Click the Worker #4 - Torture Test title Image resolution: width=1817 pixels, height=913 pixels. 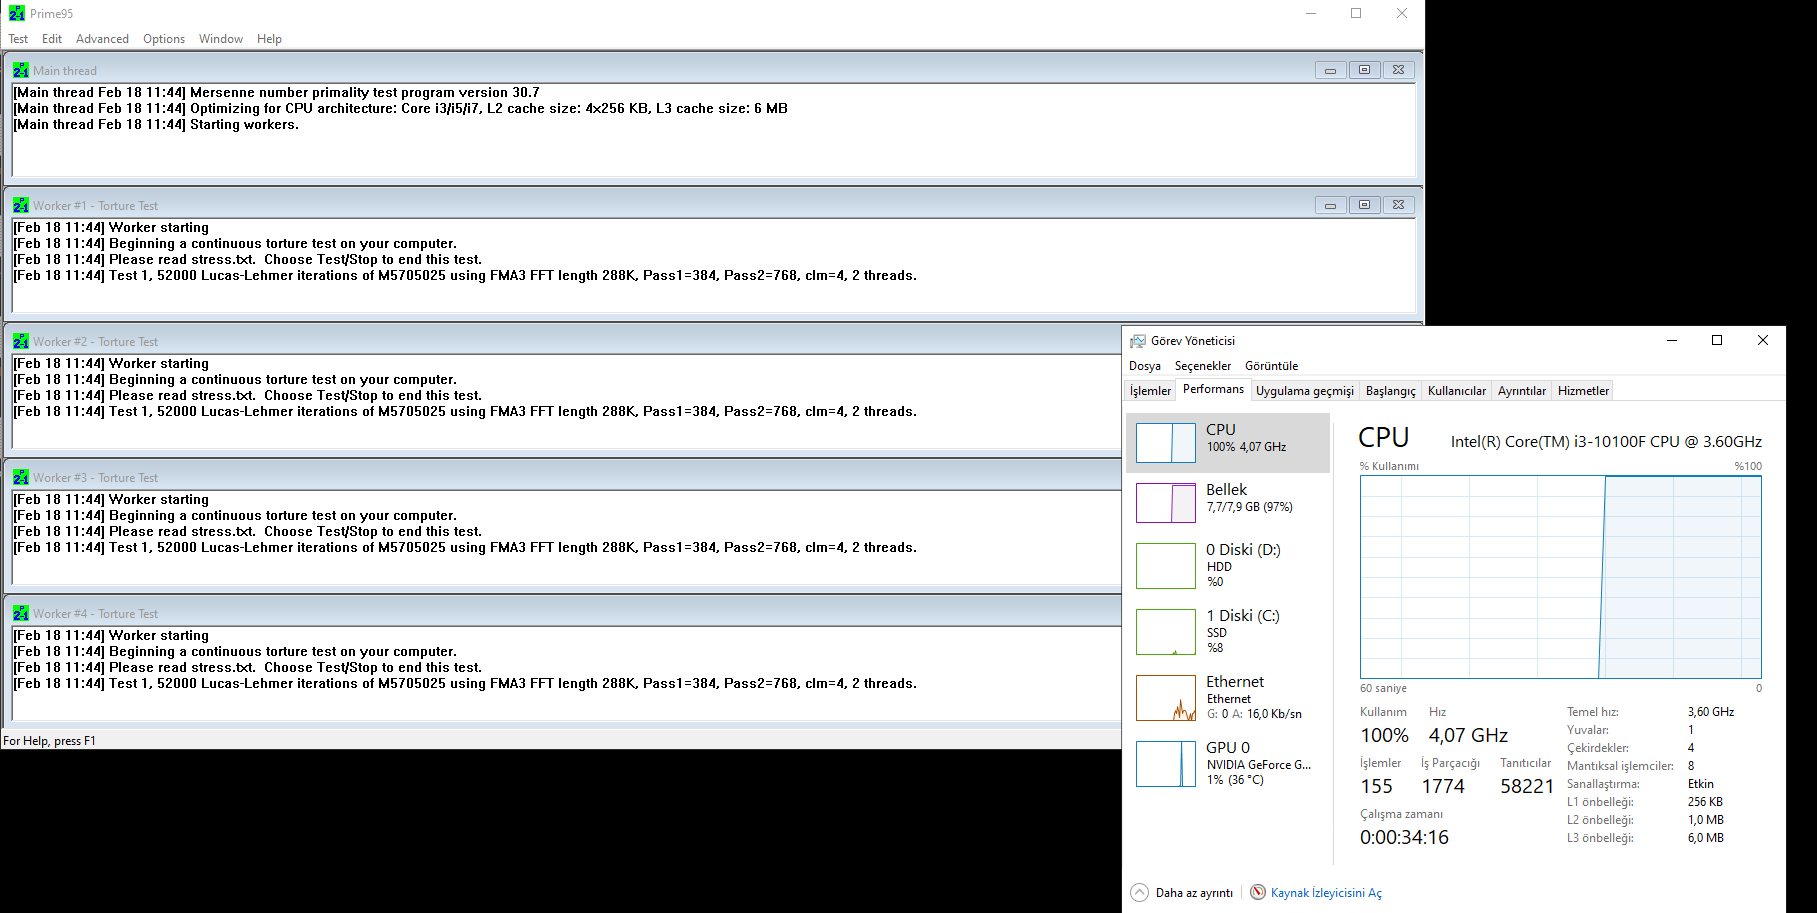pyautogui.click(x=95, y=614)
